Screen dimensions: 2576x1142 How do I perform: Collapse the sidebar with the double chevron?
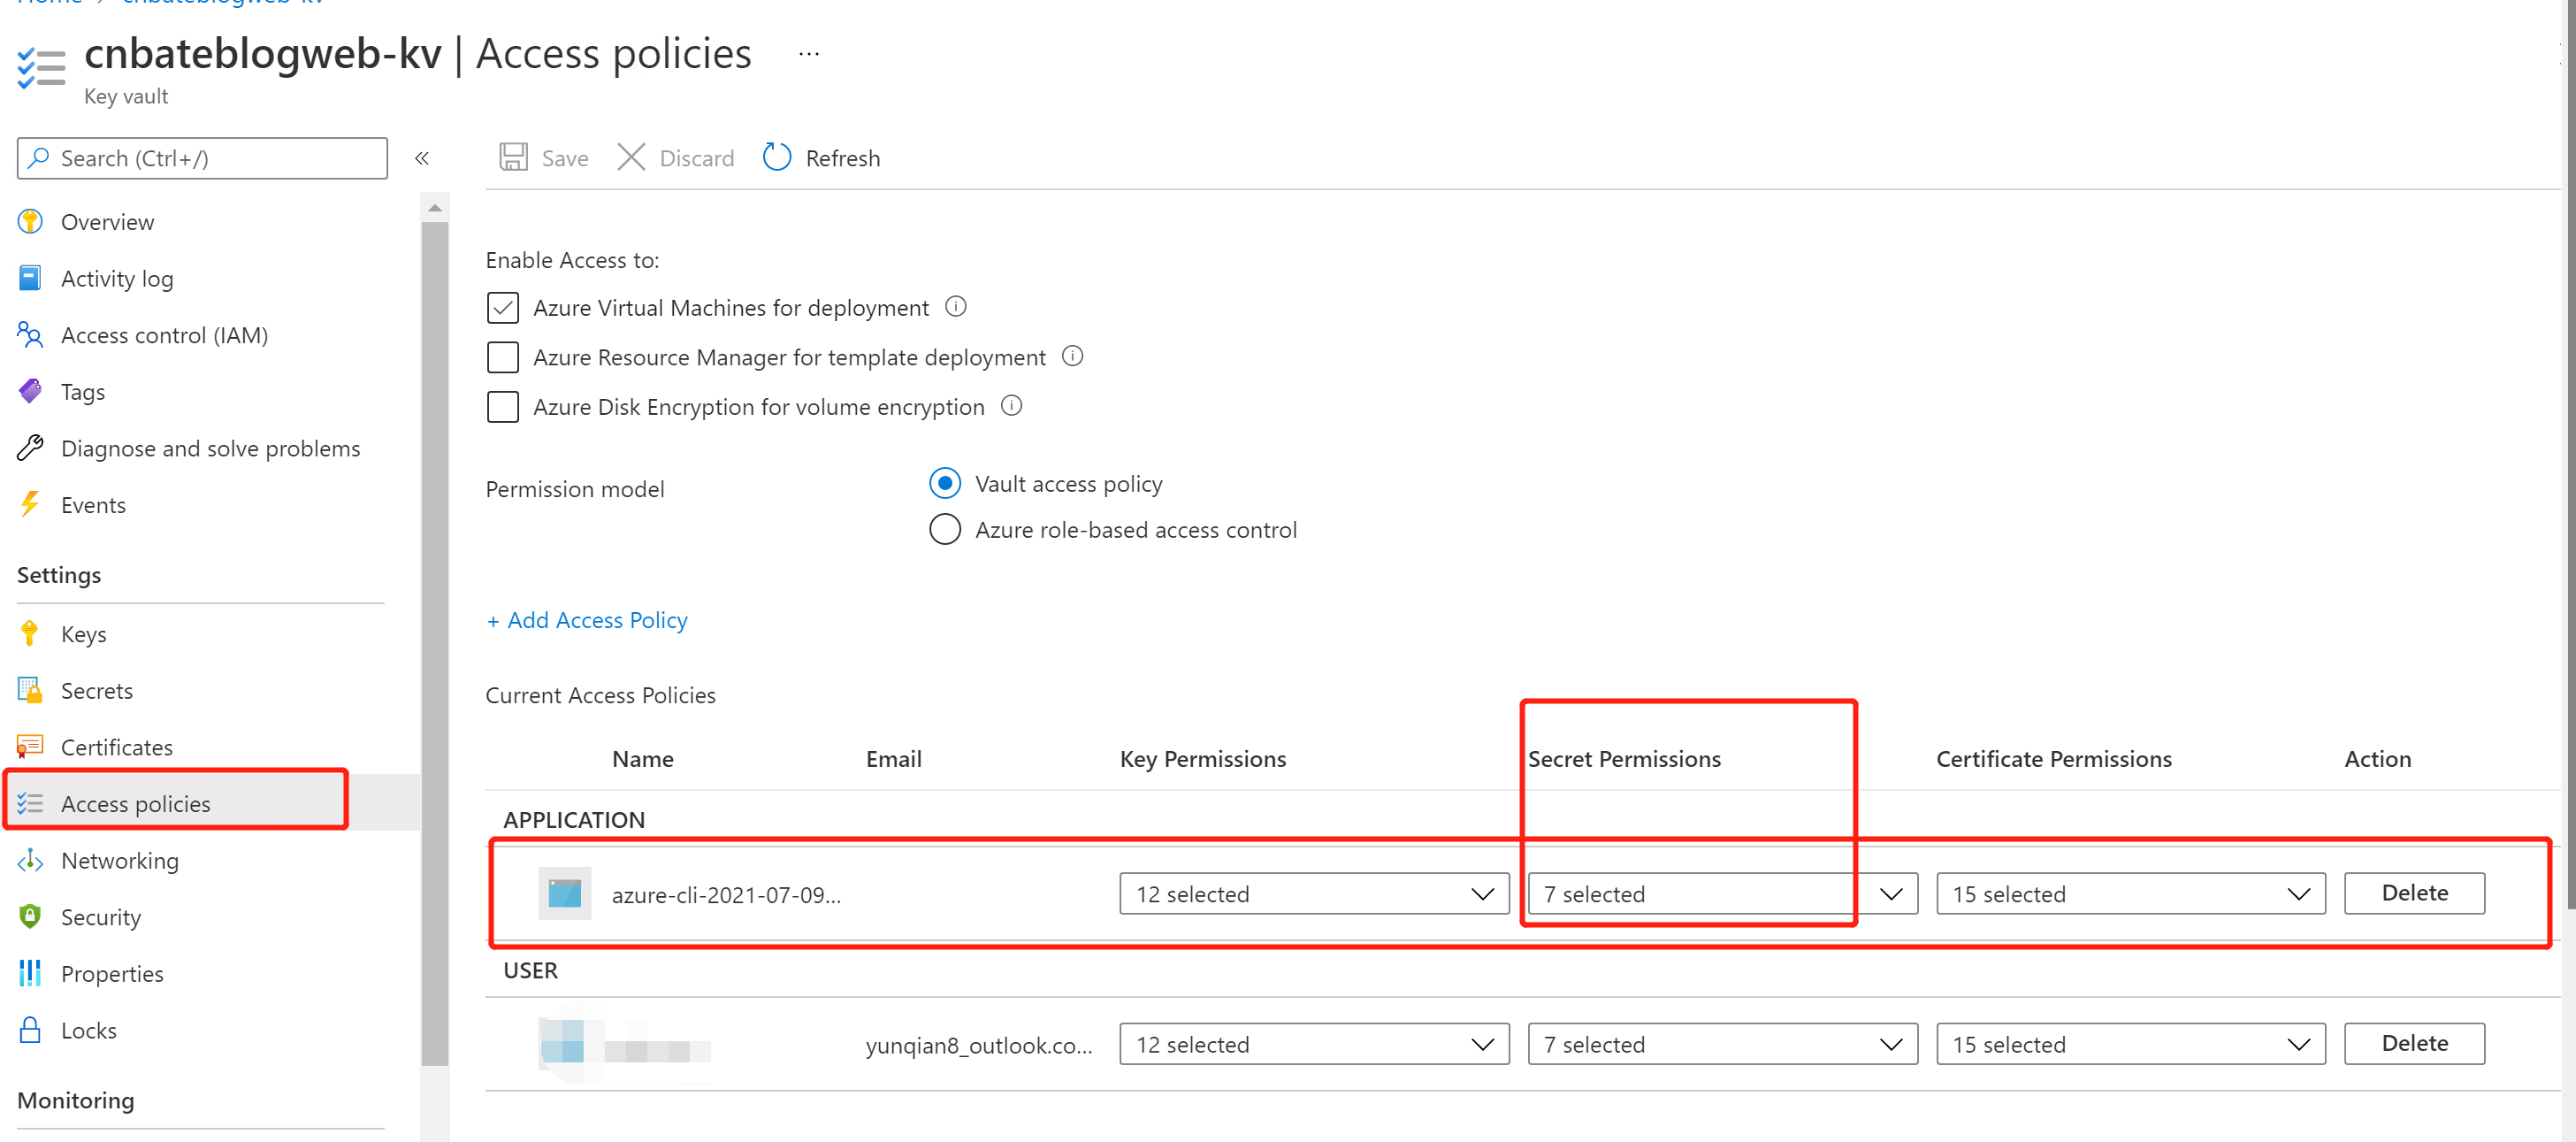422,158
